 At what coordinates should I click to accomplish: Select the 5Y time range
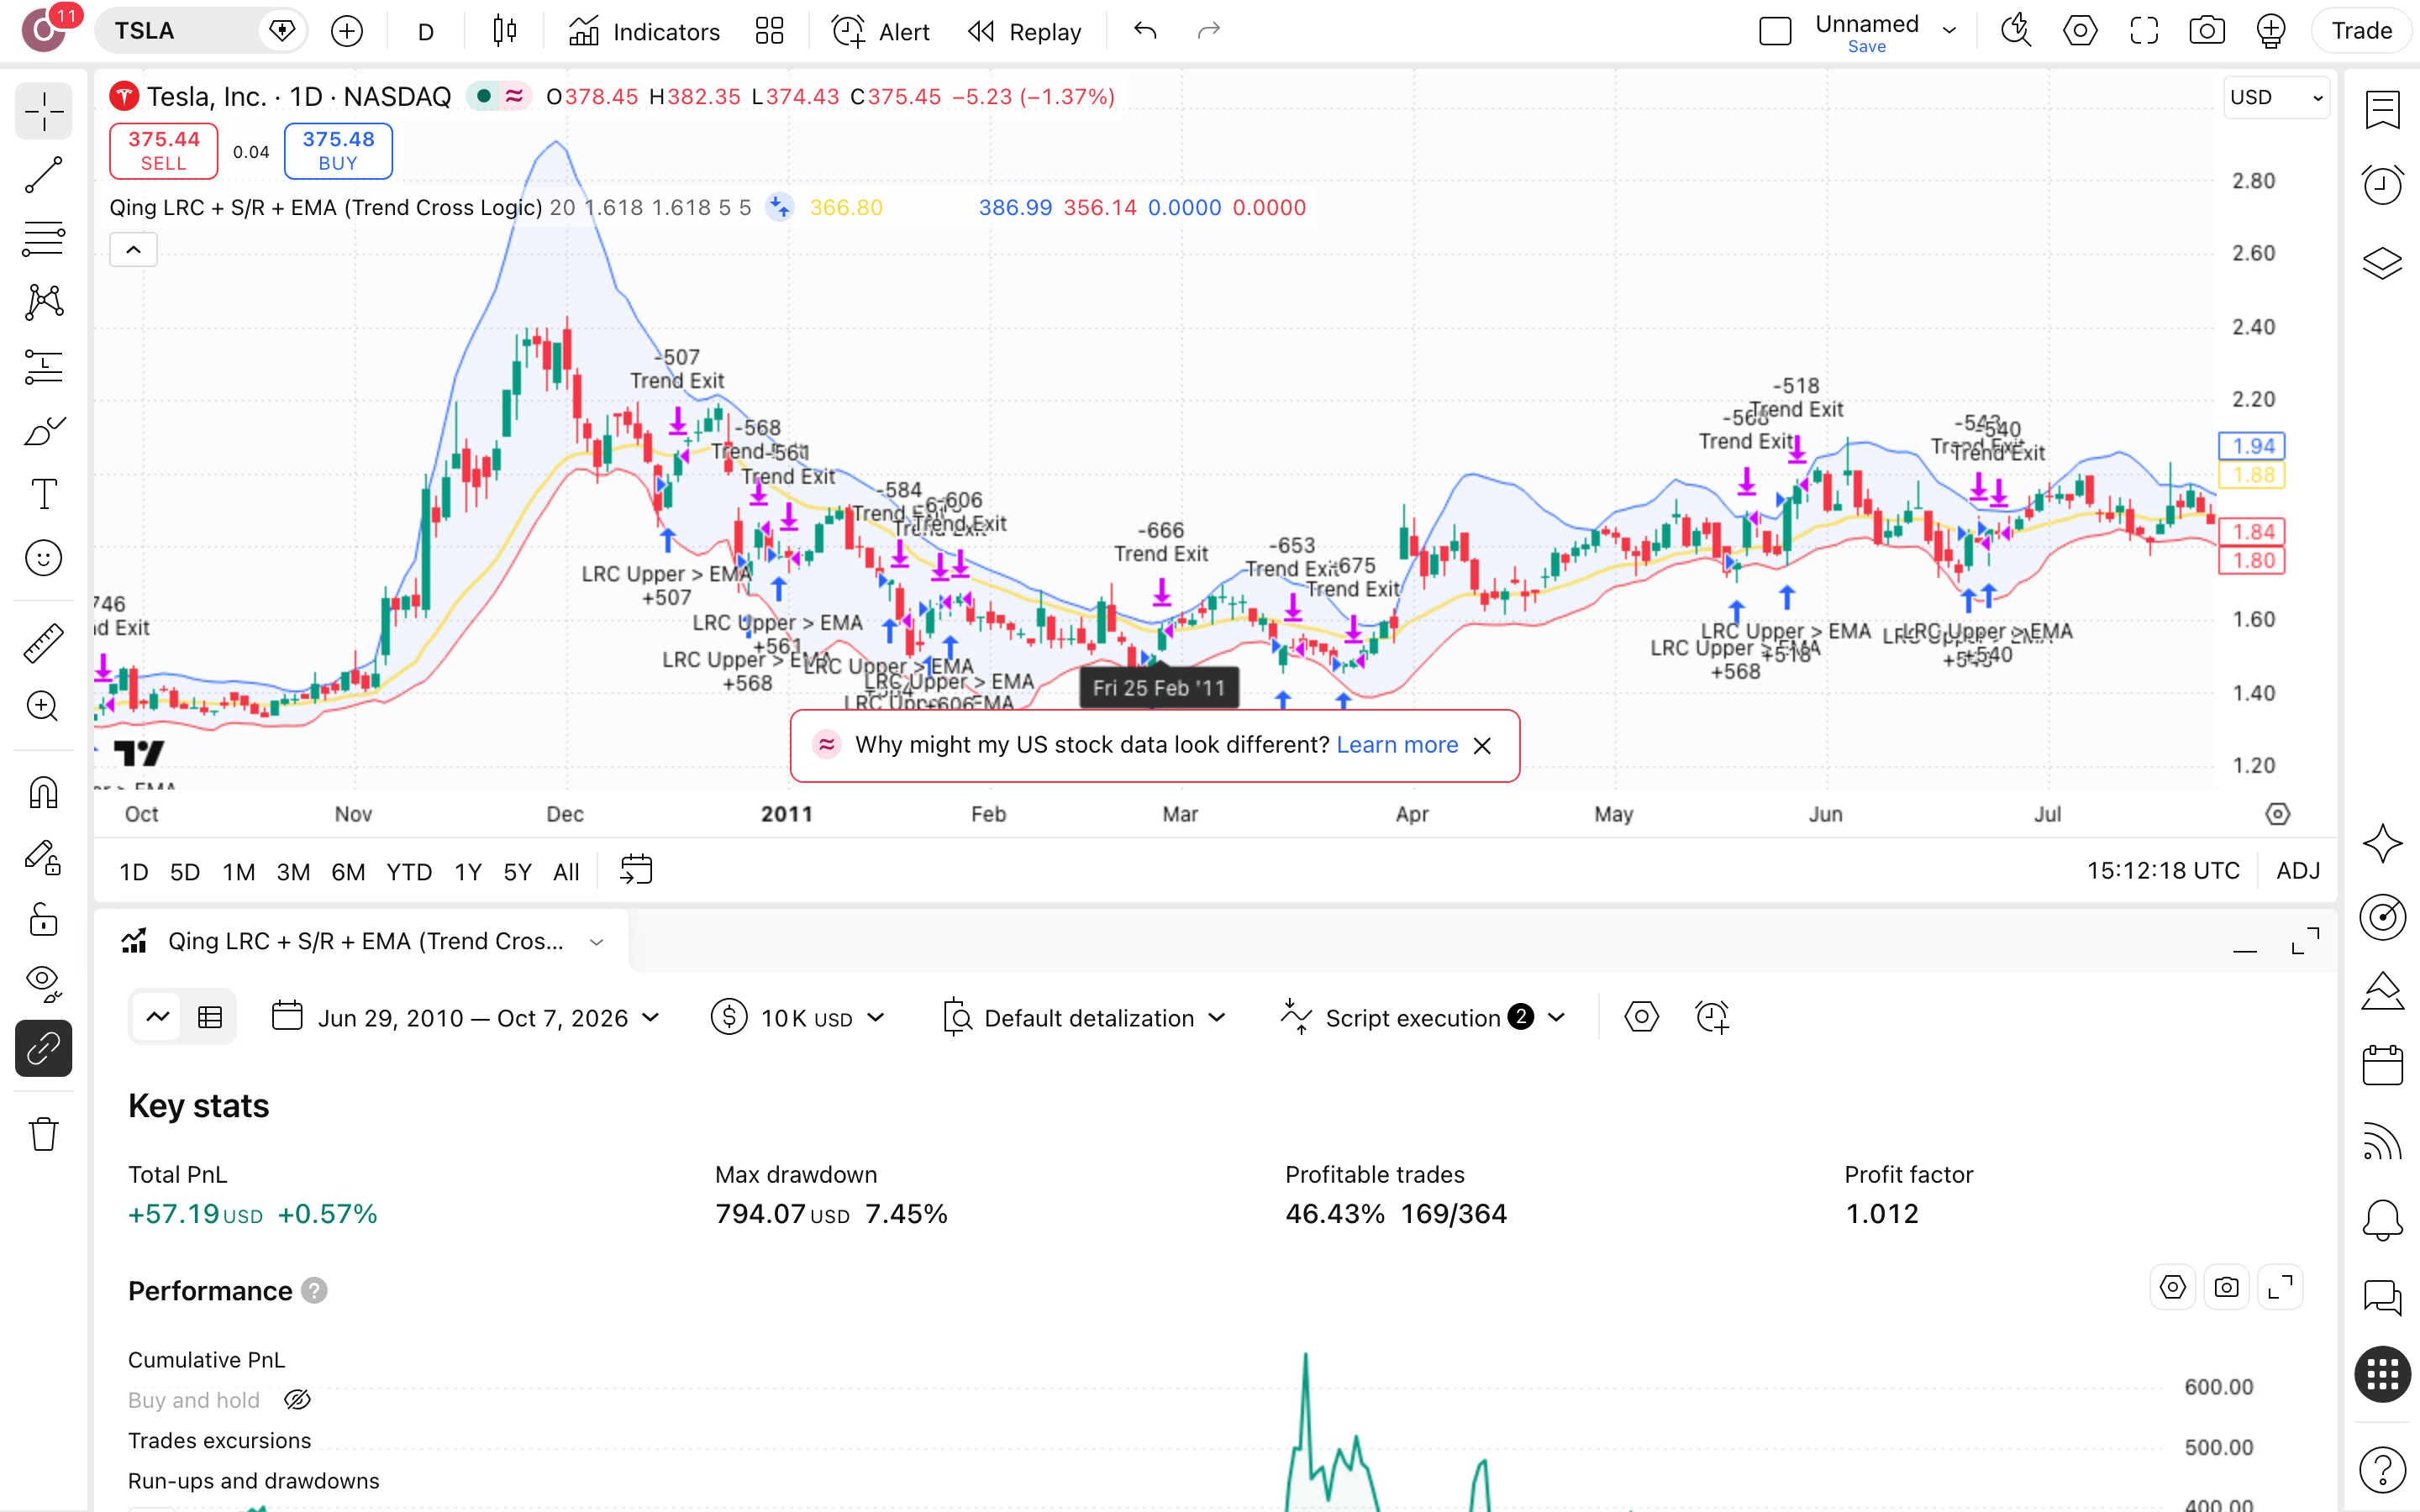pyautogui.click(x=517, y=871)
